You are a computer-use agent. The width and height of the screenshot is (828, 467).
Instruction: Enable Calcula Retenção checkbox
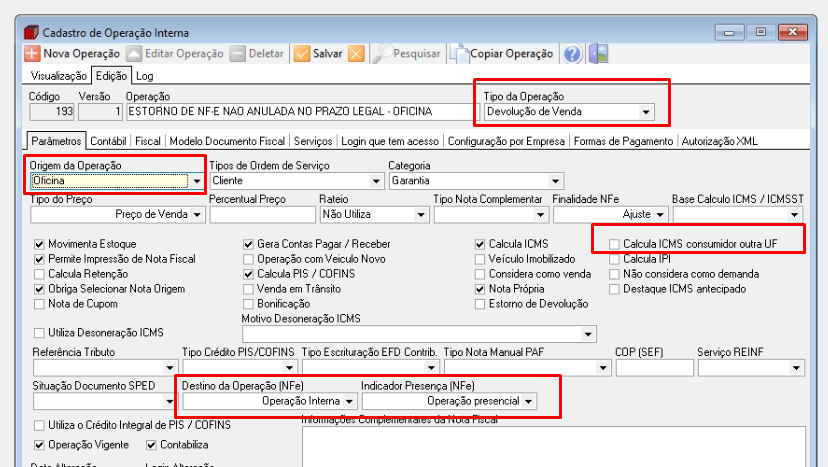(39, 274)
